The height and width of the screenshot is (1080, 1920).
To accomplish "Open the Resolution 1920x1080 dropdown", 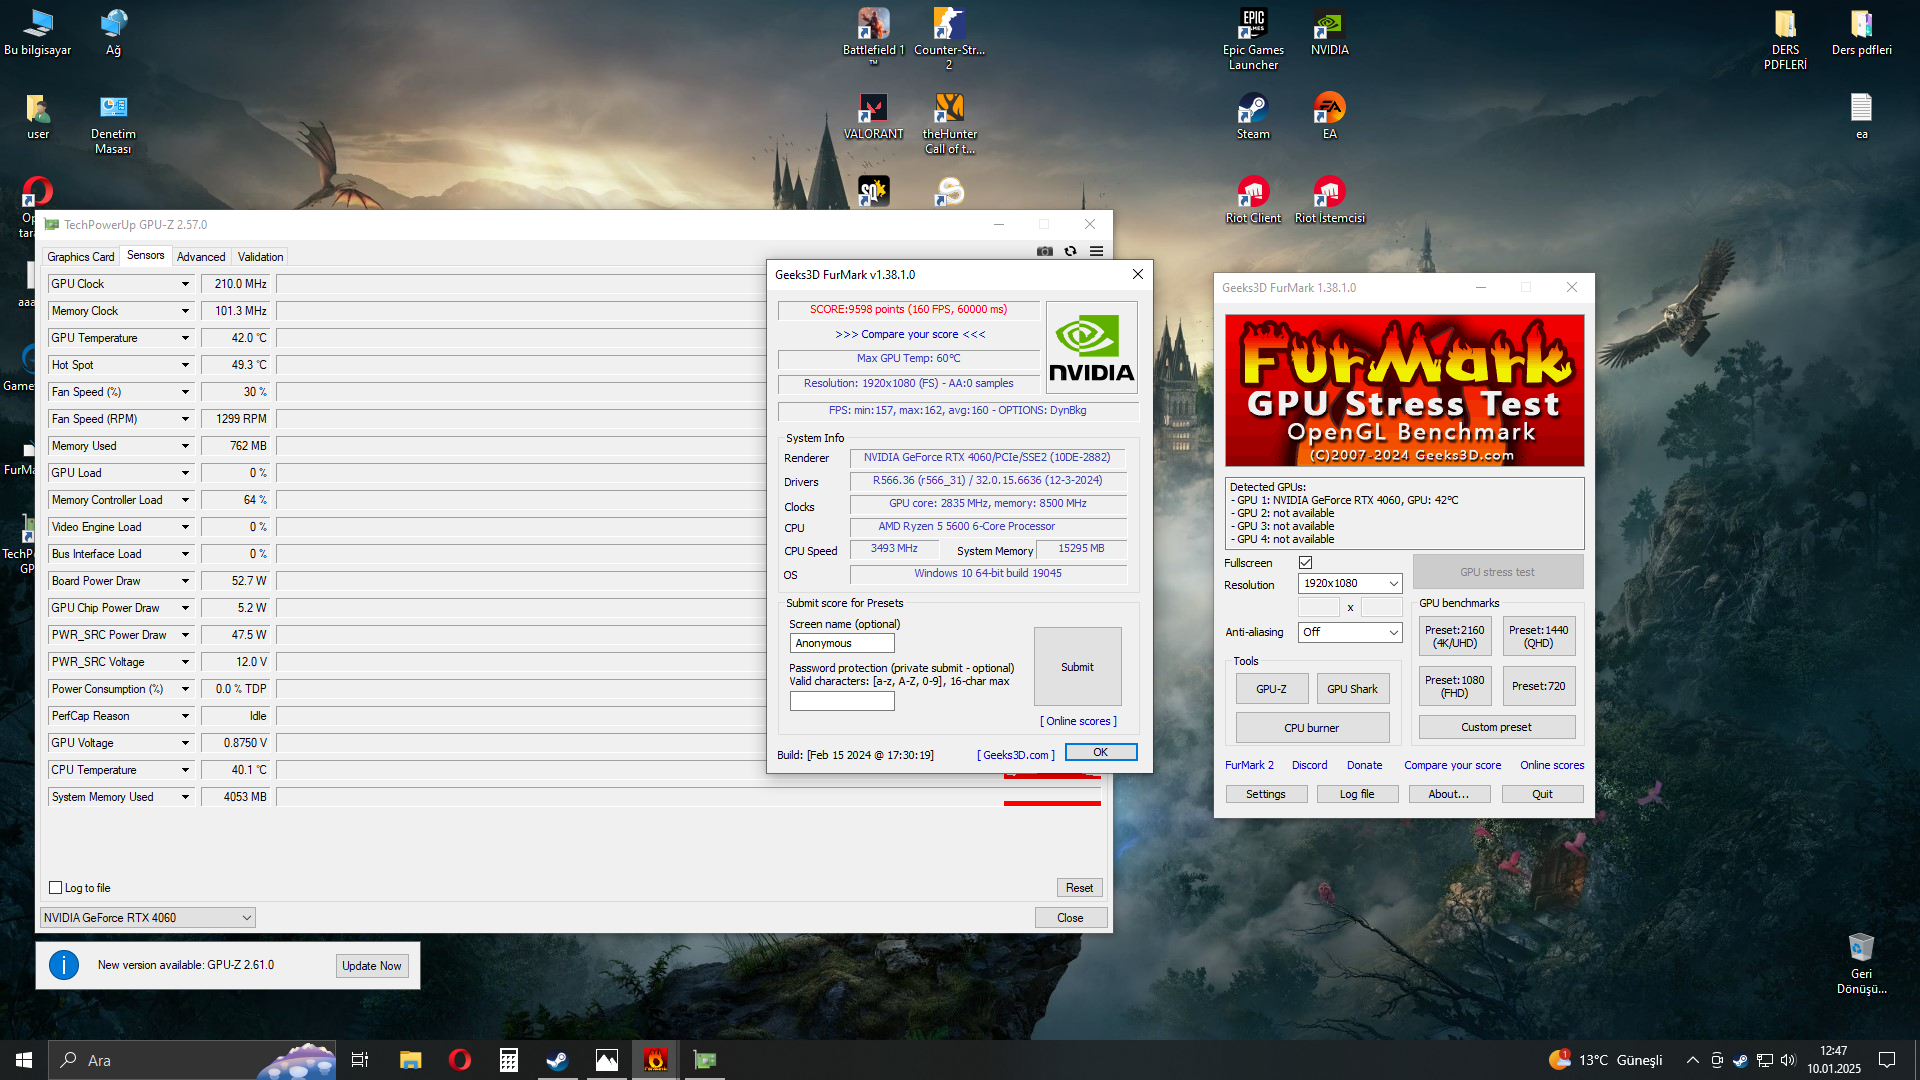I will pos(1350,583).
